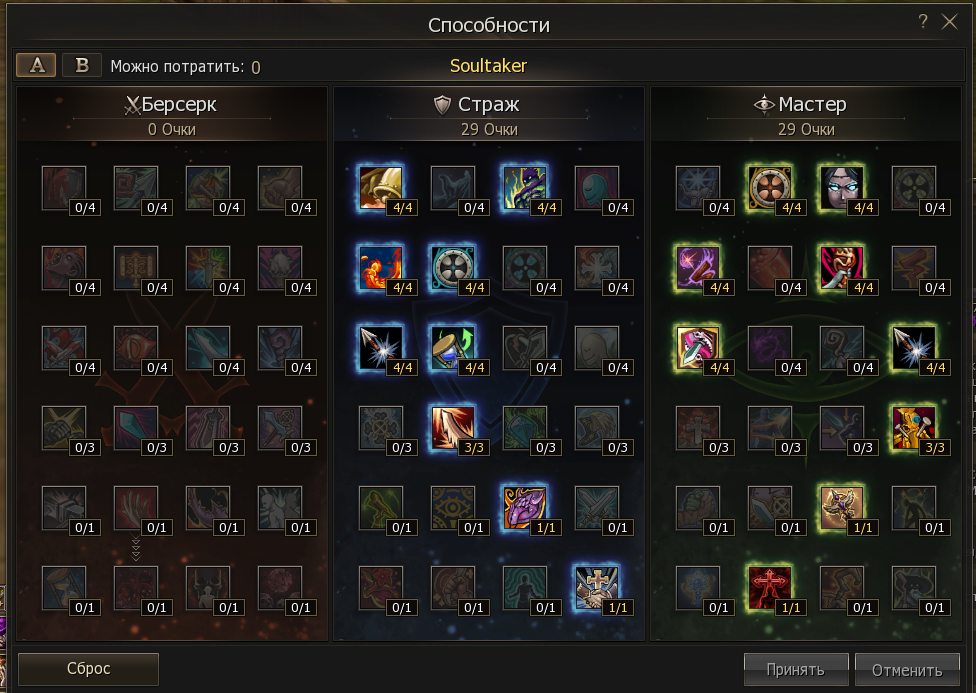This screenshot has height=693, width=976.
Task: Select the hourglass with green arrows skill
Action: click(x=453, y=347)
